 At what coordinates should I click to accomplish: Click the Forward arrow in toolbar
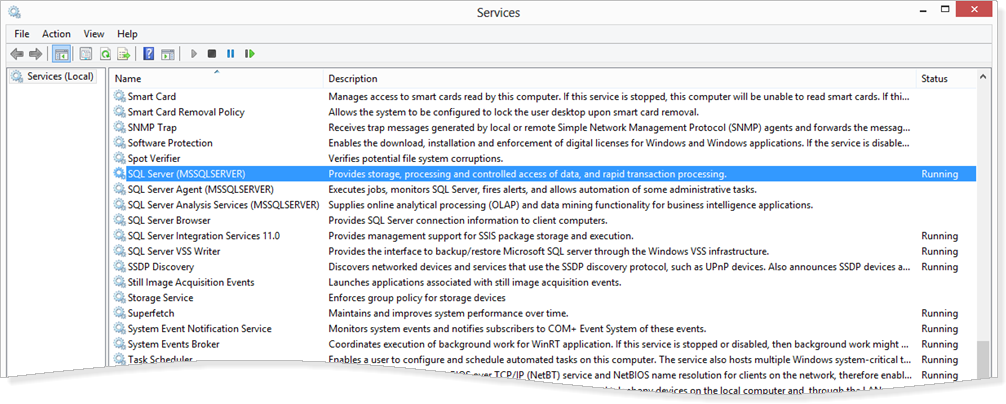pyautogui.click(x=36, y=54)
